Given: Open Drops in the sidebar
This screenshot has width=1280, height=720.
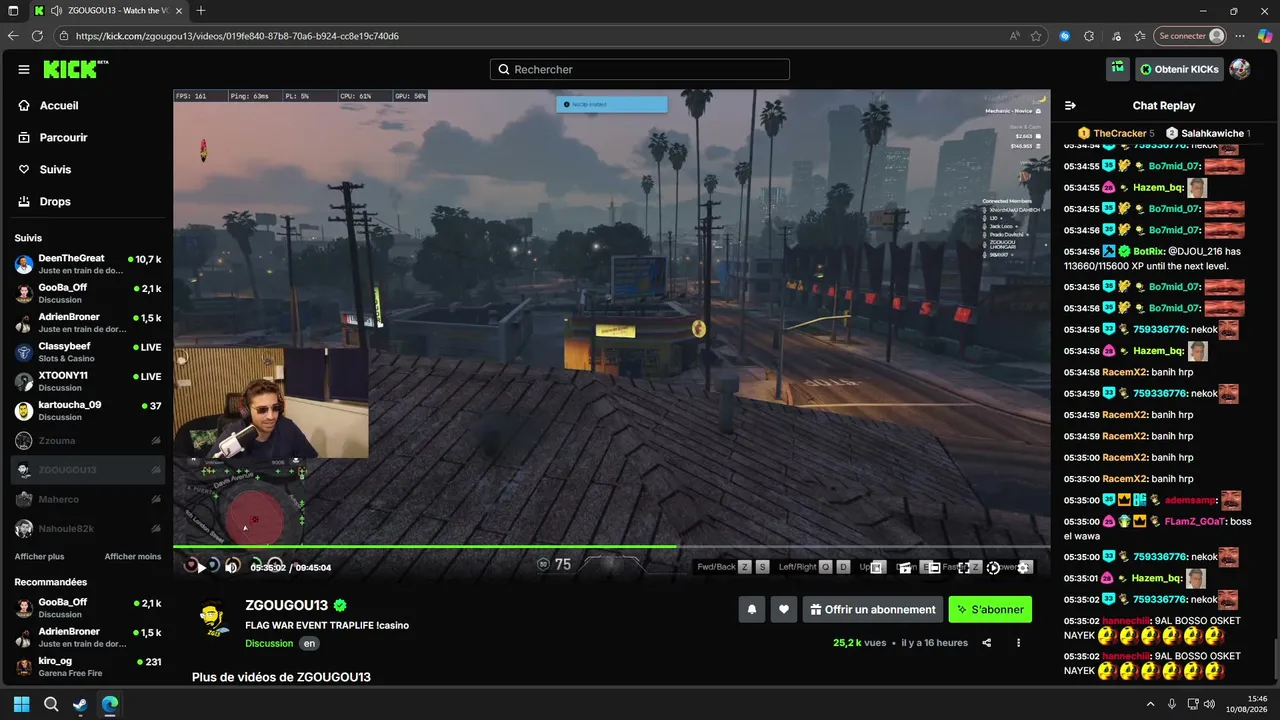Looking at the screenshot, I should pyautogui.click(x=87, y=201).
